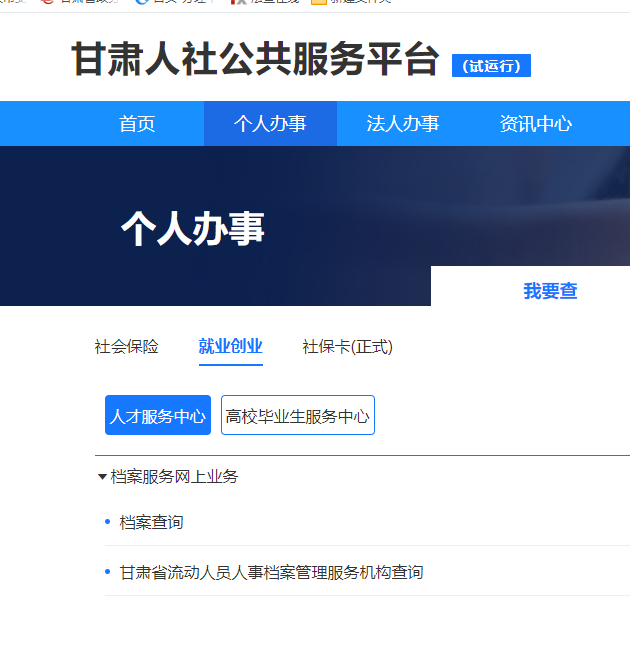Click the 甘肃人社公共服务平台 site title
The width and height of the screenshot is (630, 672).
pyautogui.click(x=255, y=61)
